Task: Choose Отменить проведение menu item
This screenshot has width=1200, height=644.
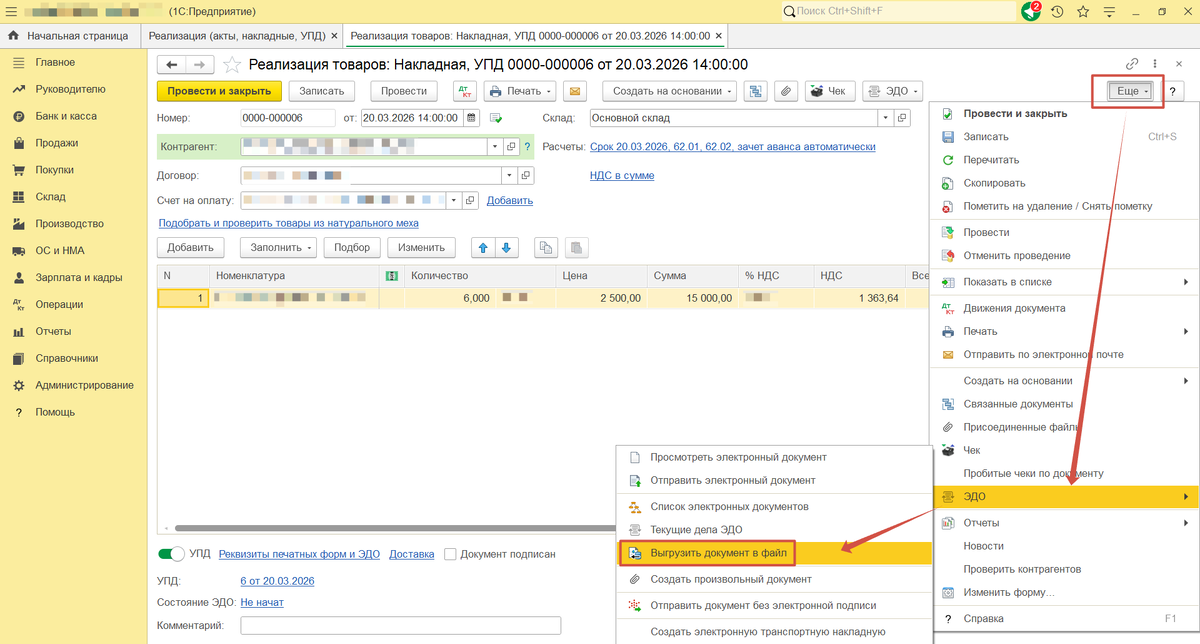Action: [1065, 255]
